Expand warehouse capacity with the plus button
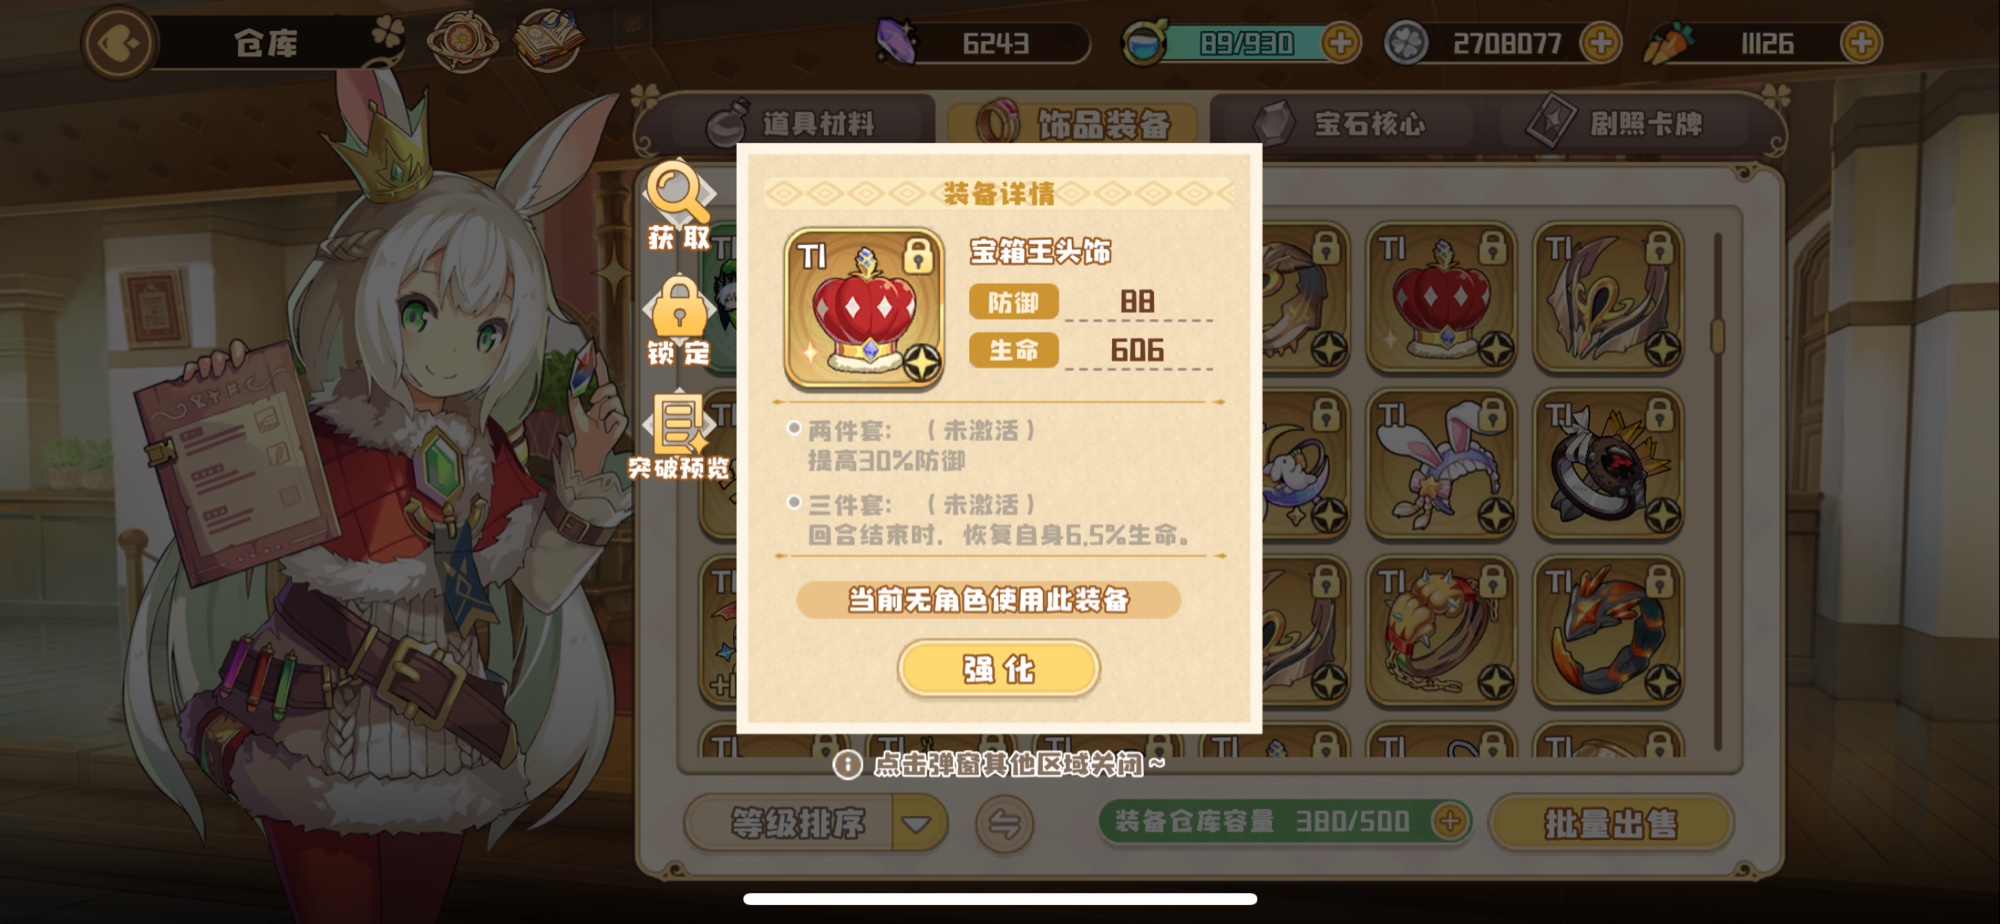Viewport: 2000px width, 924px height. 1449,822
